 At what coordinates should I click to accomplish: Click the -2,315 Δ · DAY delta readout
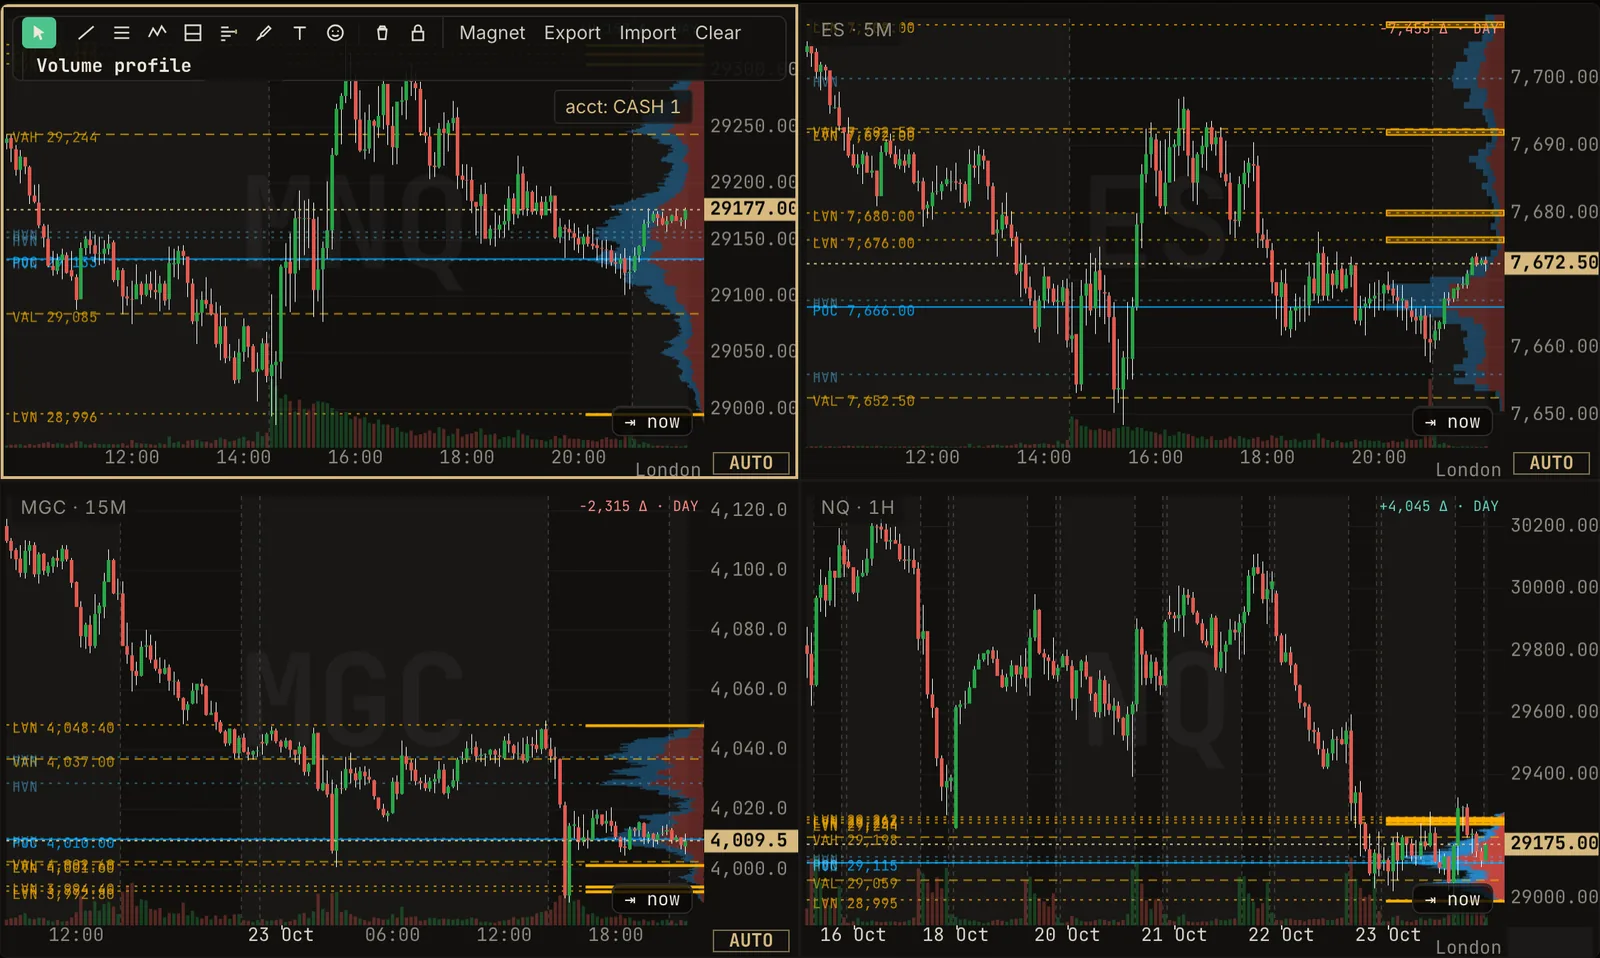pyautogui.click(x=639, y=506)
